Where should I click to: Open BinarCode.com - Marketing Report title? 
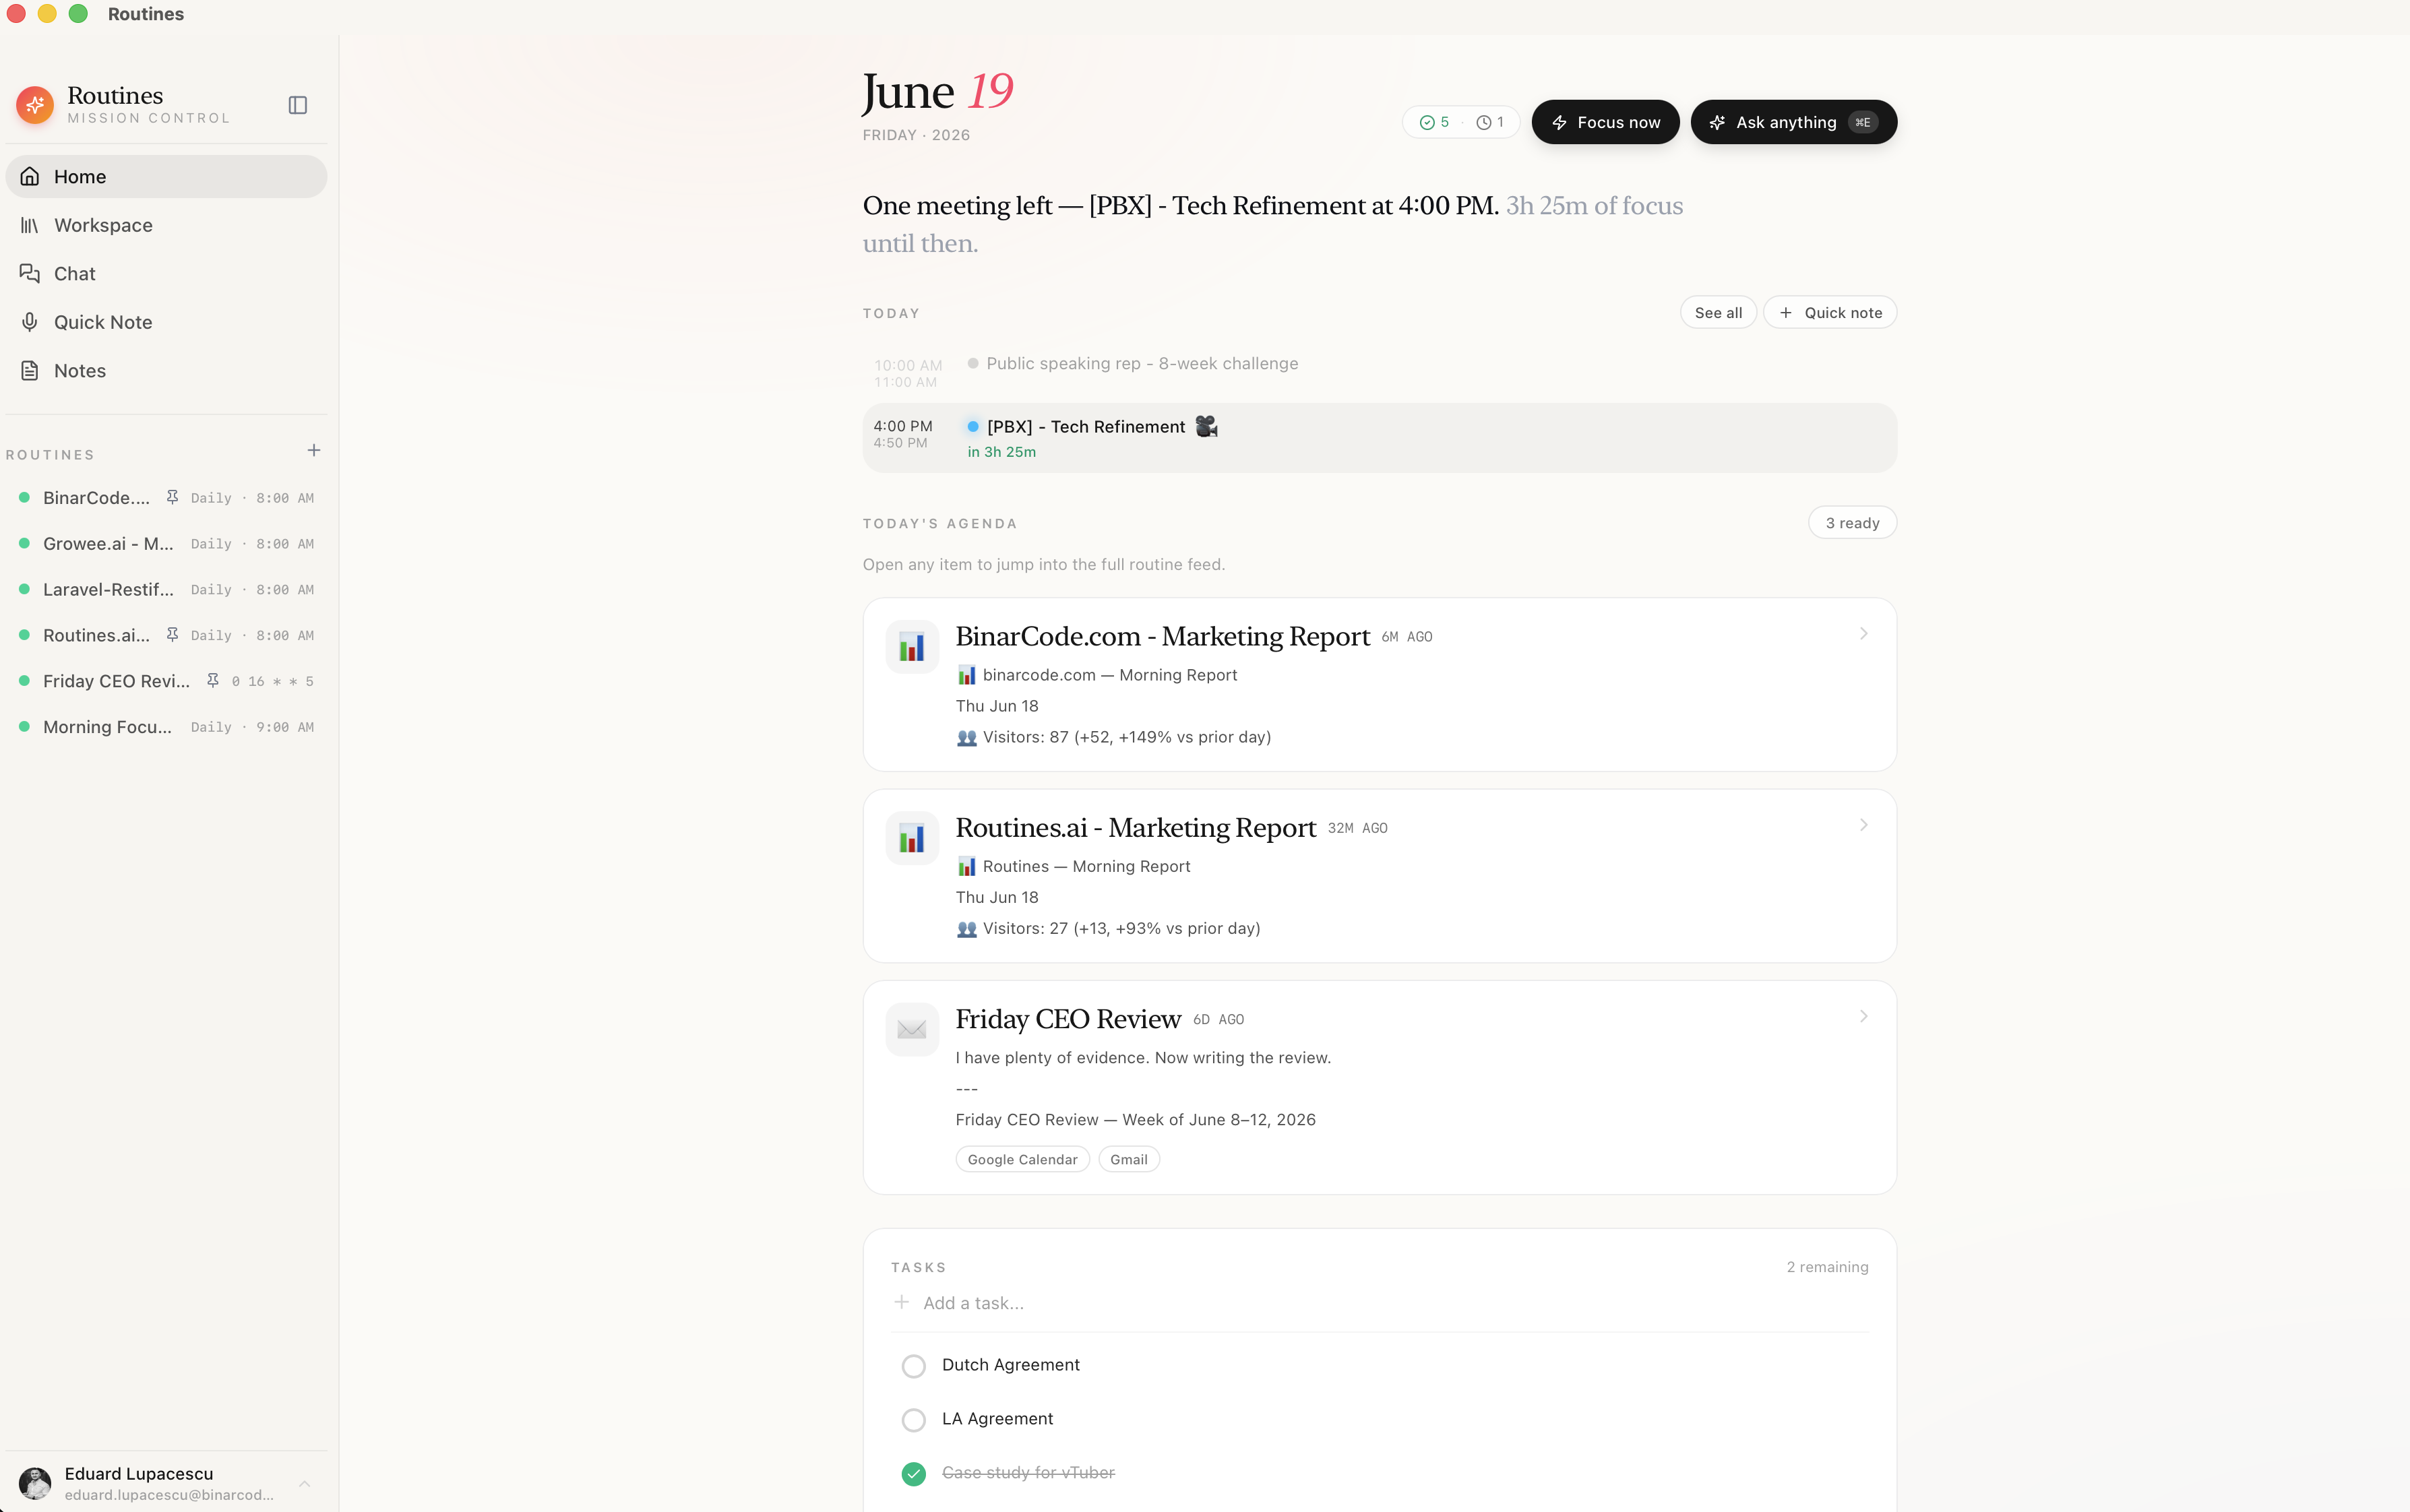(1162, 636)
